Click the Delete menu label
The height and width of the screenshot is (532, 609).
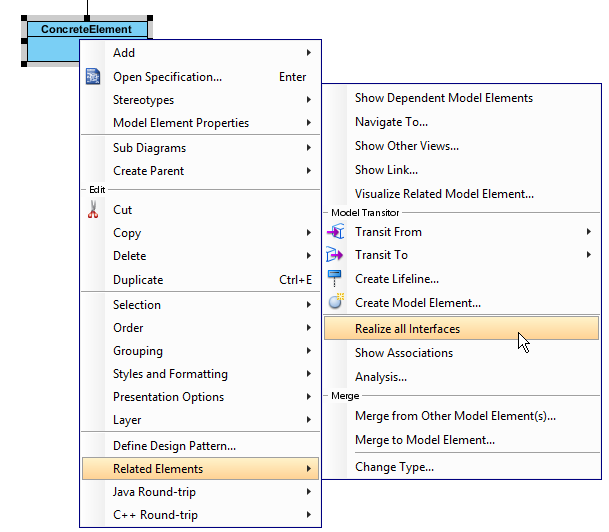pos(130,256)
